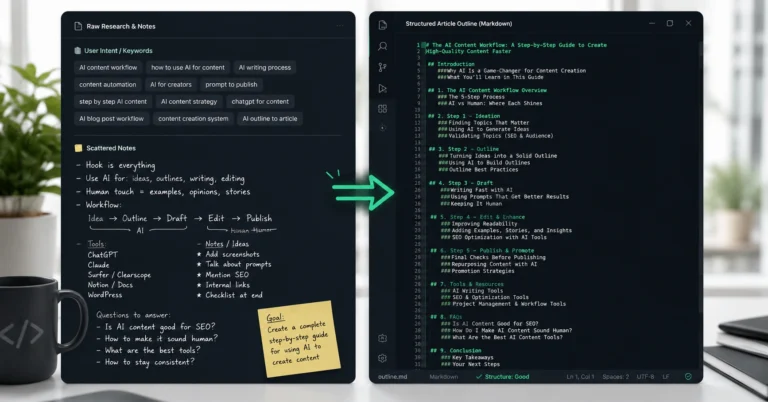Click the '## 6. Step 5 - Publish & Promote' line
The height and width of the screenshot is (402, 768).
click(x=482, y=250)
